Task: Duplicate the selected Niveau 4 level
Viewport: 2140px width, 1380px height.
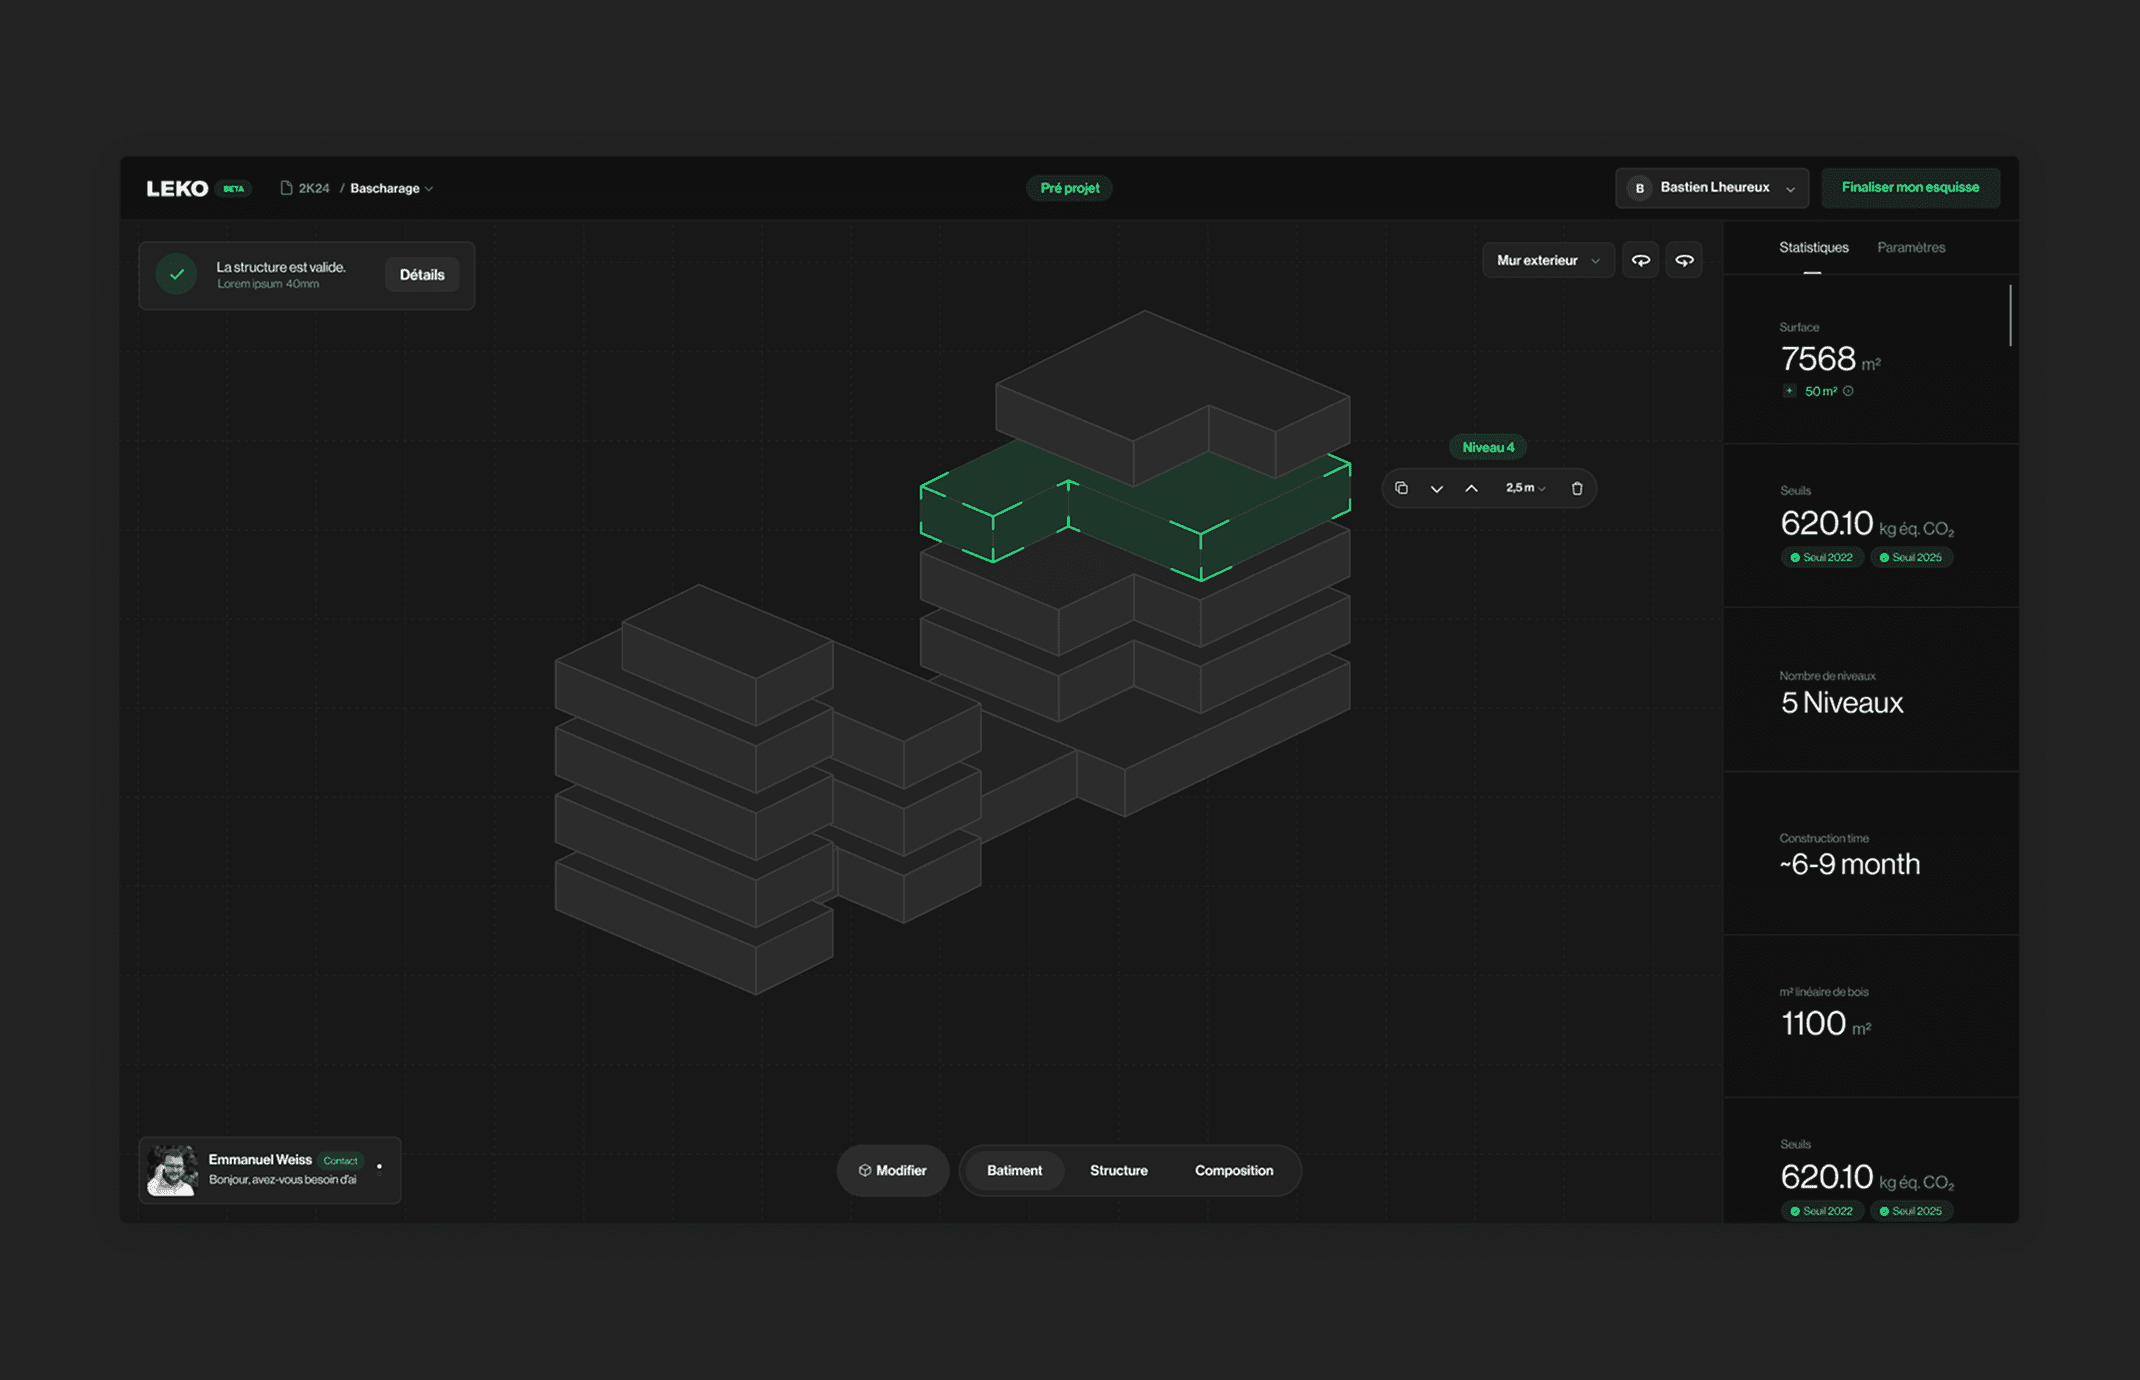Action: point(1401,488)
